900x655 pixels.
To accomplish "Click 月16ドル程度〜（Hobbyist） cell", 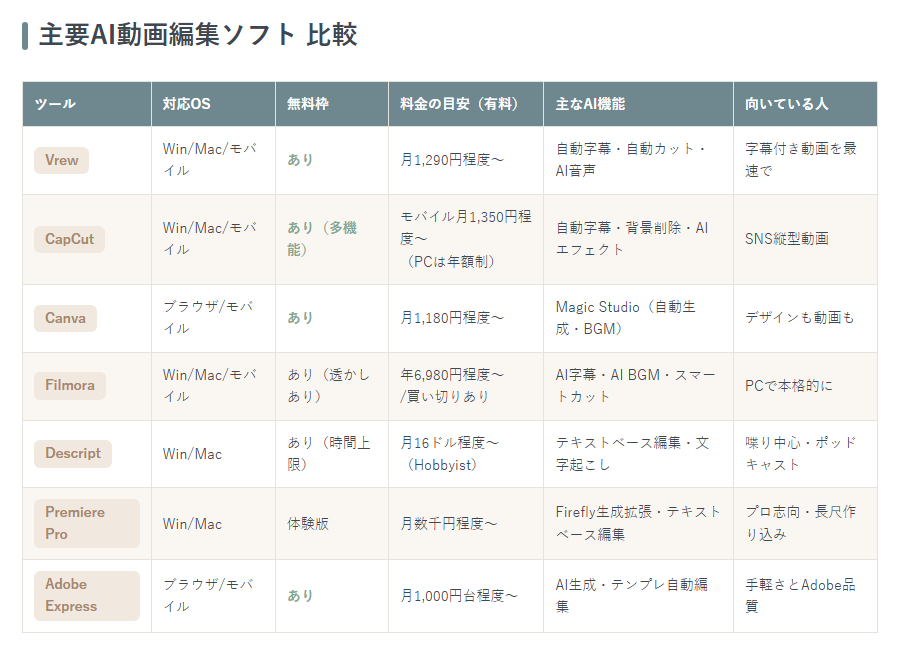I will click(x=466, y=454).
